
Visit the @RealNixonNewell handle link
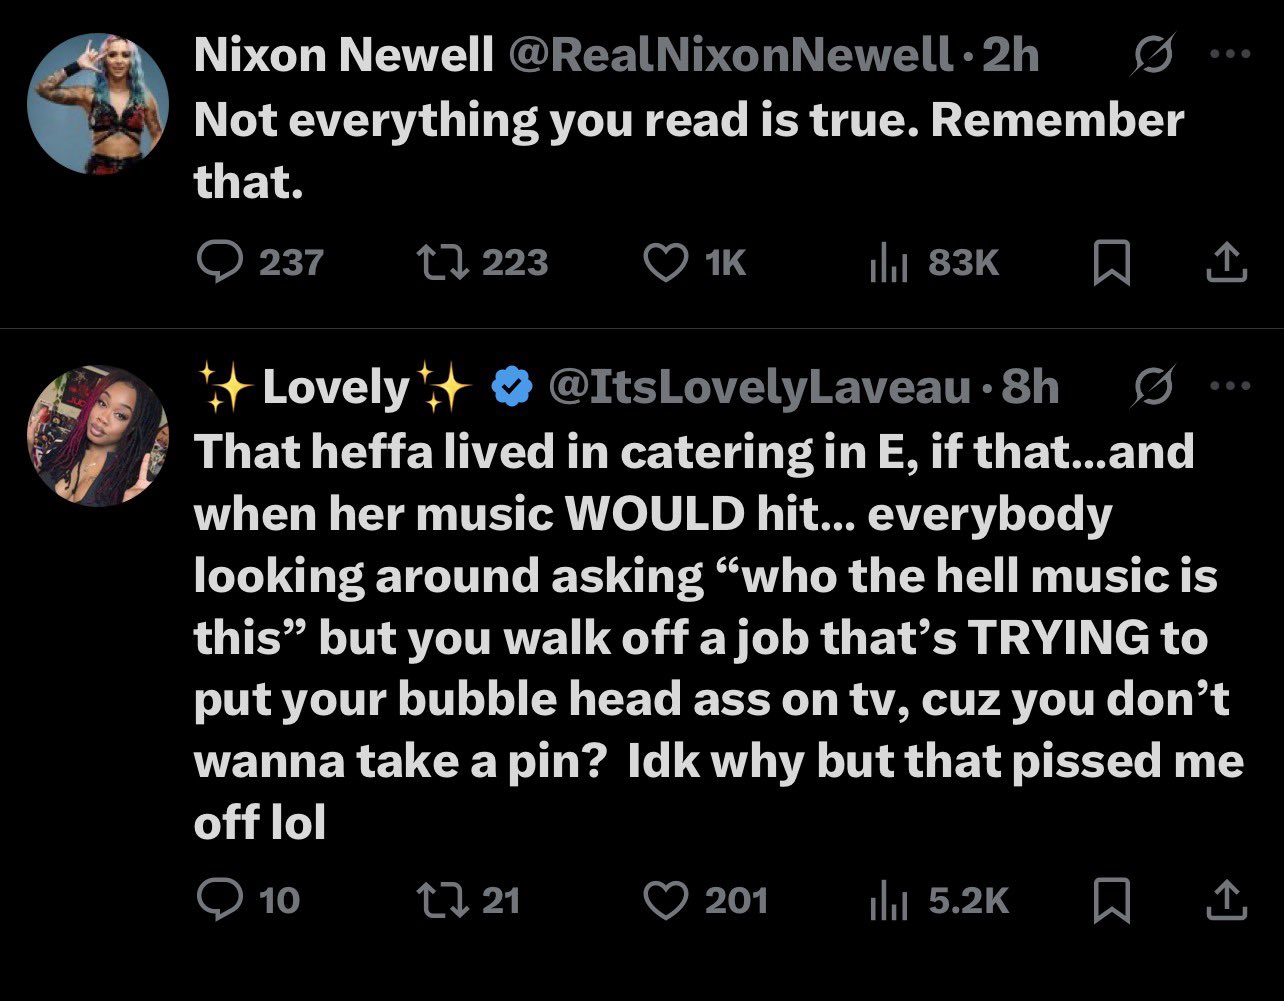729,57
